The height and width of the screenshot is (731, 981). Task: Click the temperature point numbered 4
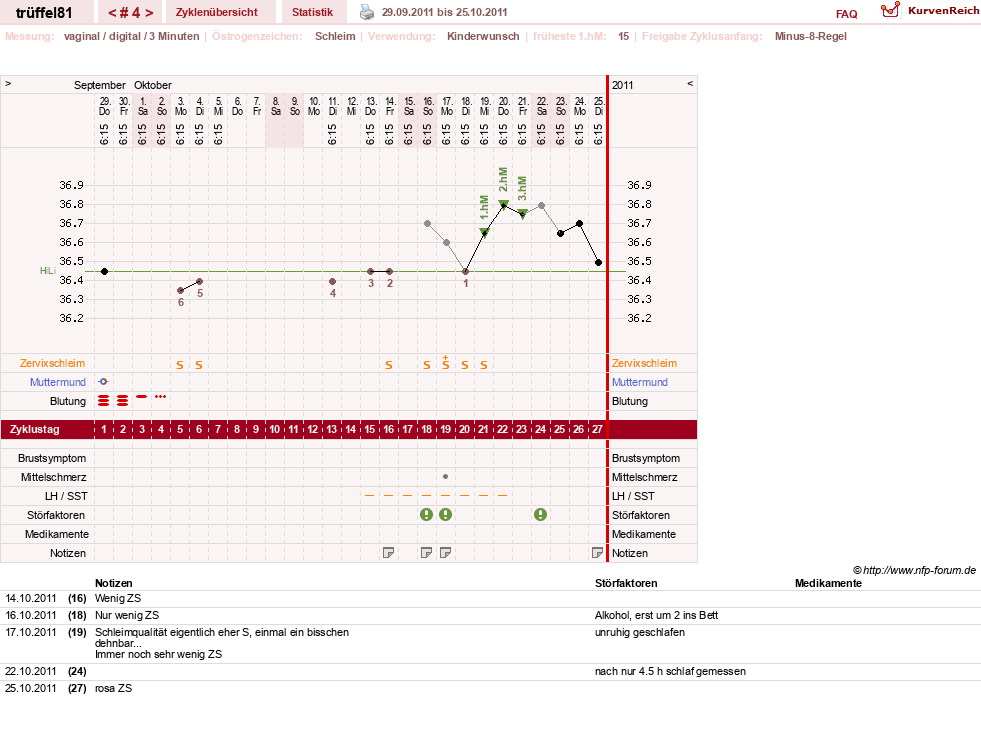[332, 282]
